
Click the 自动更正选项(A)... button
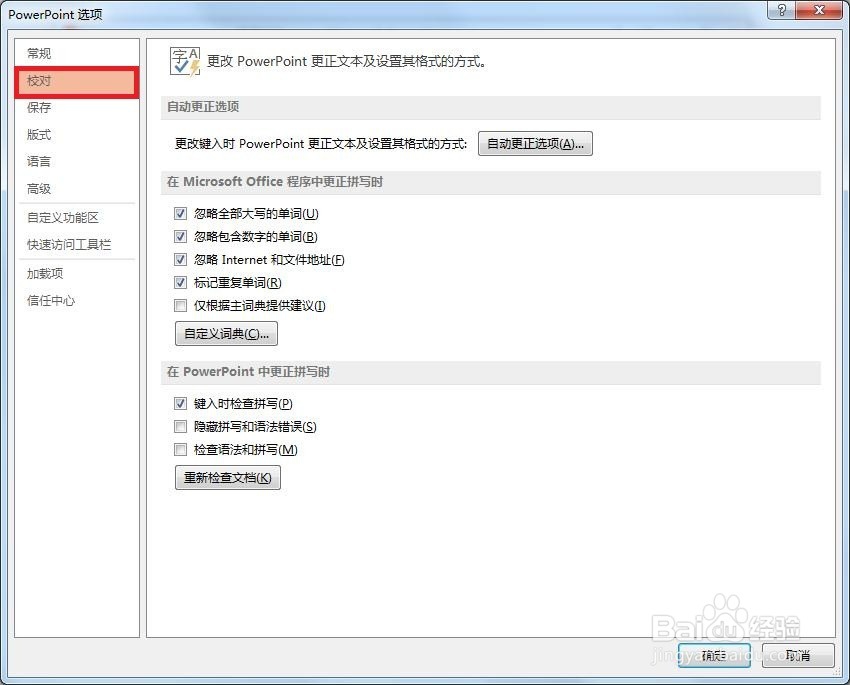pos(535,144)
